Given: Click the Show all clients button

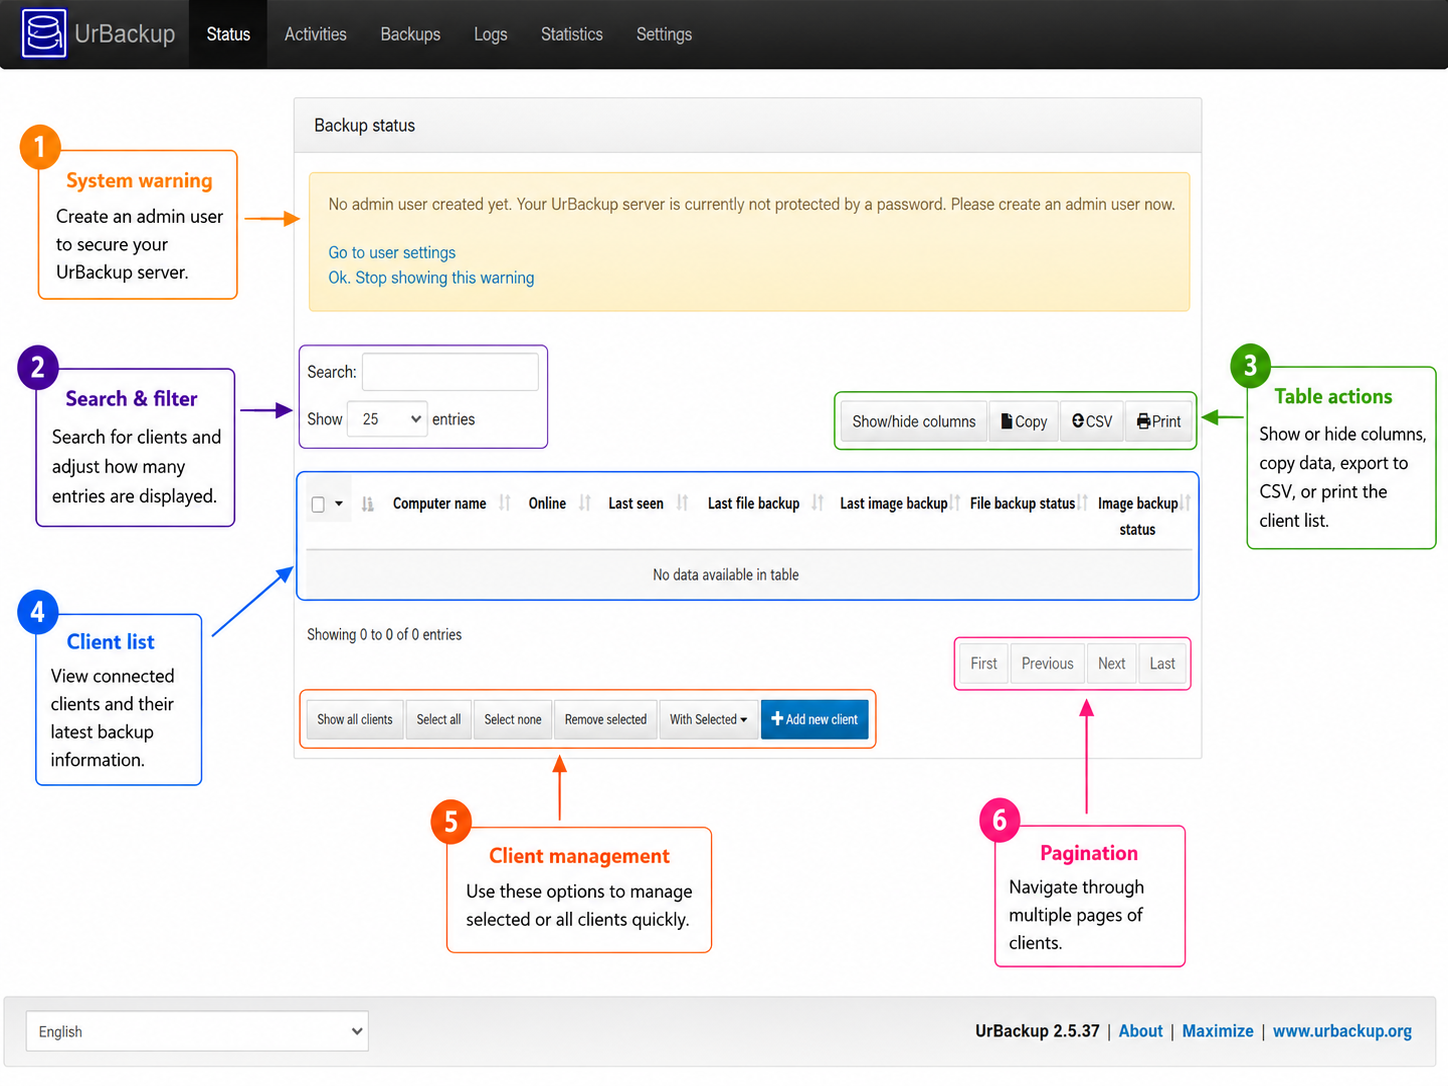Looking at the screenshot, I should (355, 719).
